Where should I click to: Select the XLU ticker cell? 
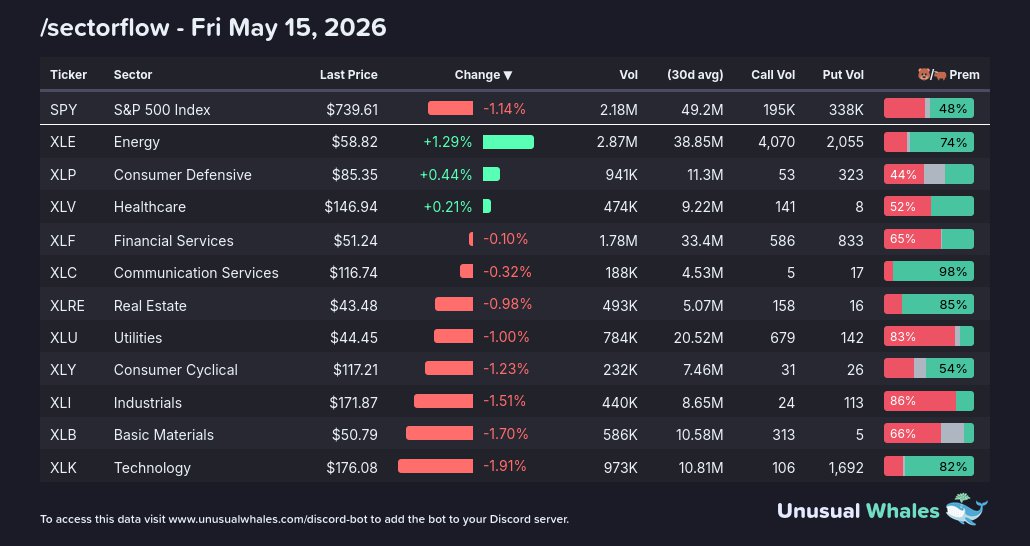click(x=64, y=338)
